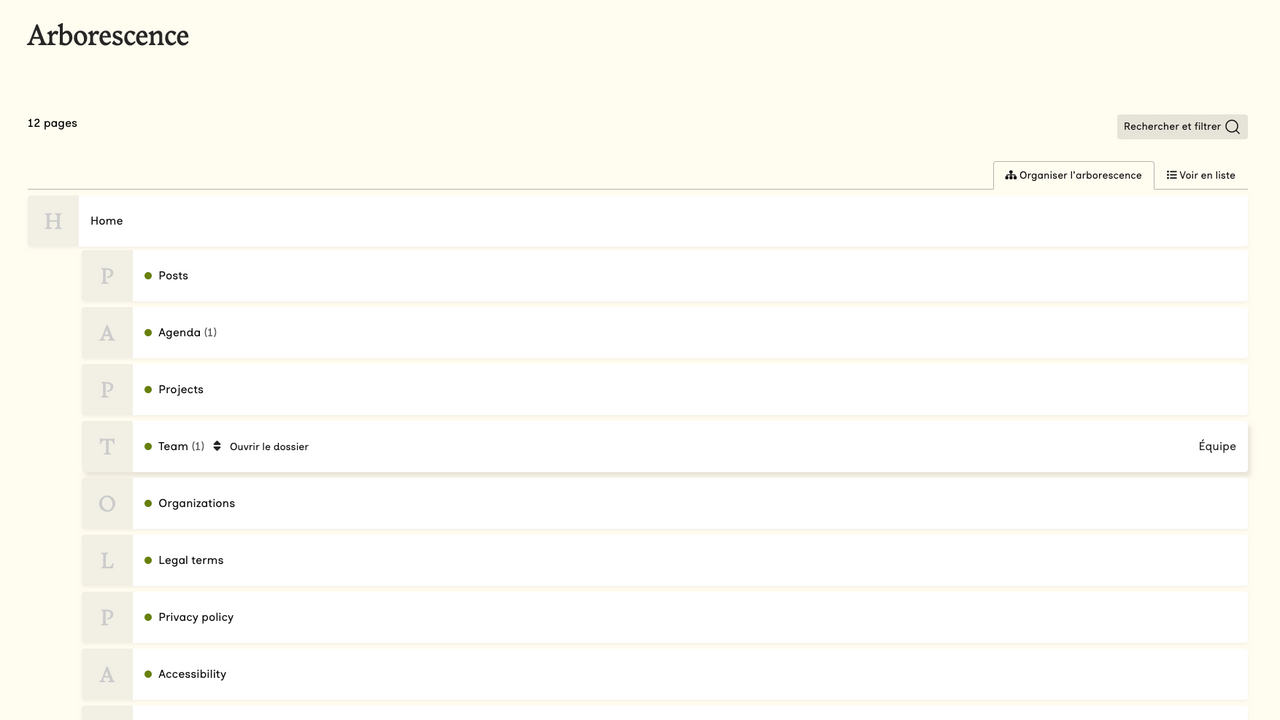Select the Accessibility page entry

click(192, 675)
